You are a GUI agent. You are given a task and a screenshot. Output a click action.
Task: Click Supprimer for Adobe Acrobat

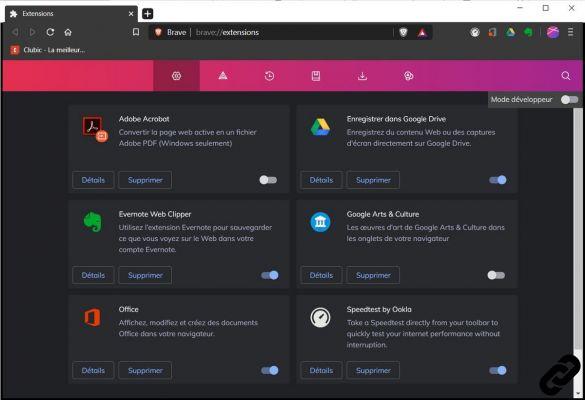coord(145,180)
